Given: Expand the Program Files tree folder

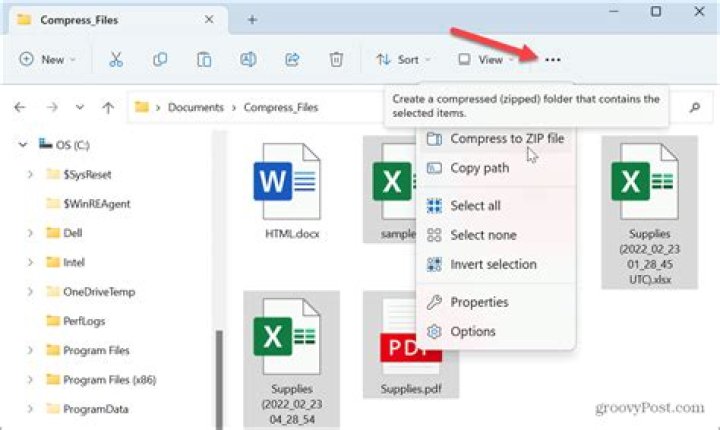Looking at the screenshot, I should (x=32, y=351).
